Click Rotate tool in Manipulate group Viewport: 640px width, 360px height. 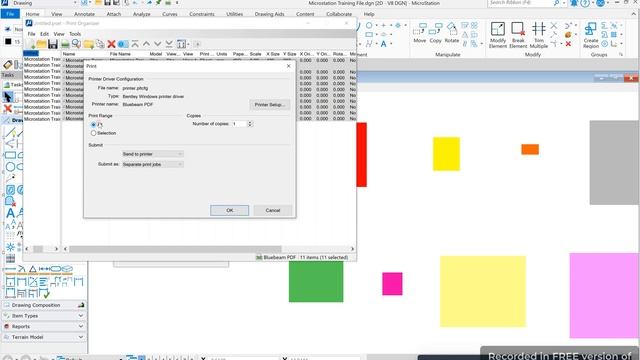(451, 33)
